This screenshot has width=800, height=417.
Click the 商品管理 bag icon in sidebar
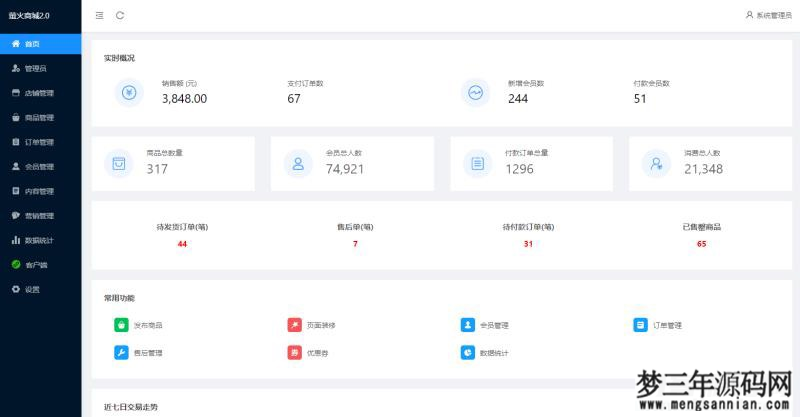coord(16,117)
